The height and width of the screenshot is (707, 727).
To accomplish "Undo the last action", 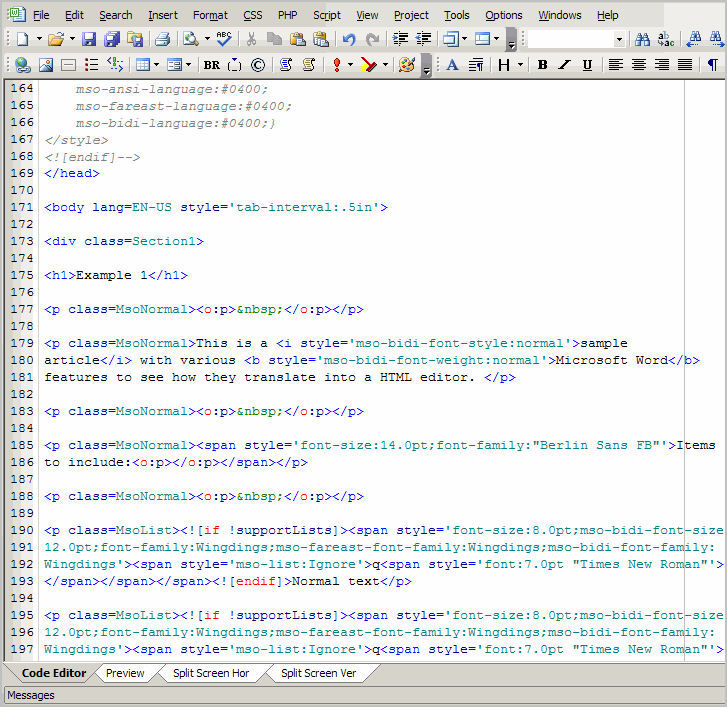I will coord(349,39).
